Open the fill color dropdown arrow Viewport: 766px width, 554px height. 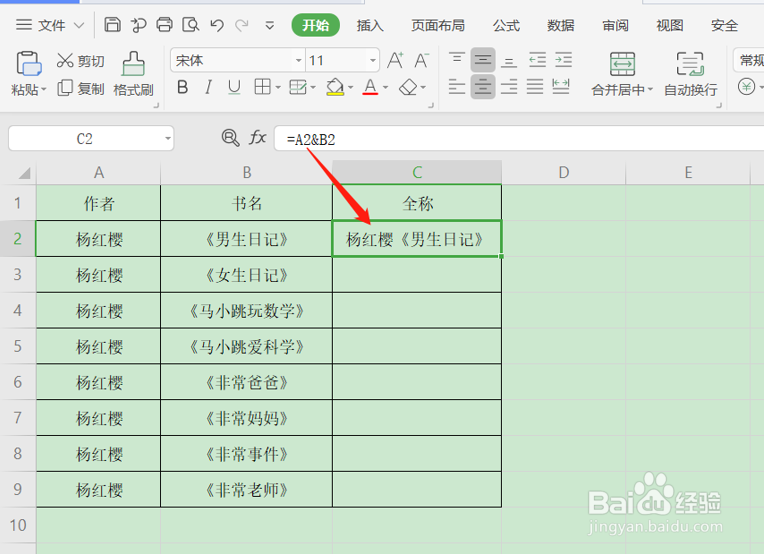350,88
